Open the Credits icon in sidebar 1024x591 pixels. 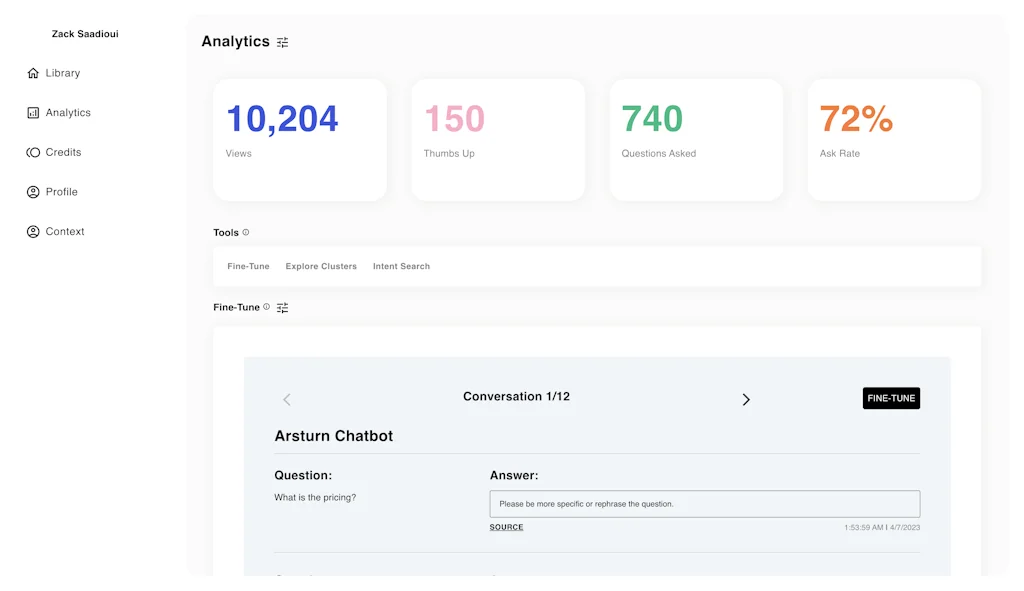point(31,152)
